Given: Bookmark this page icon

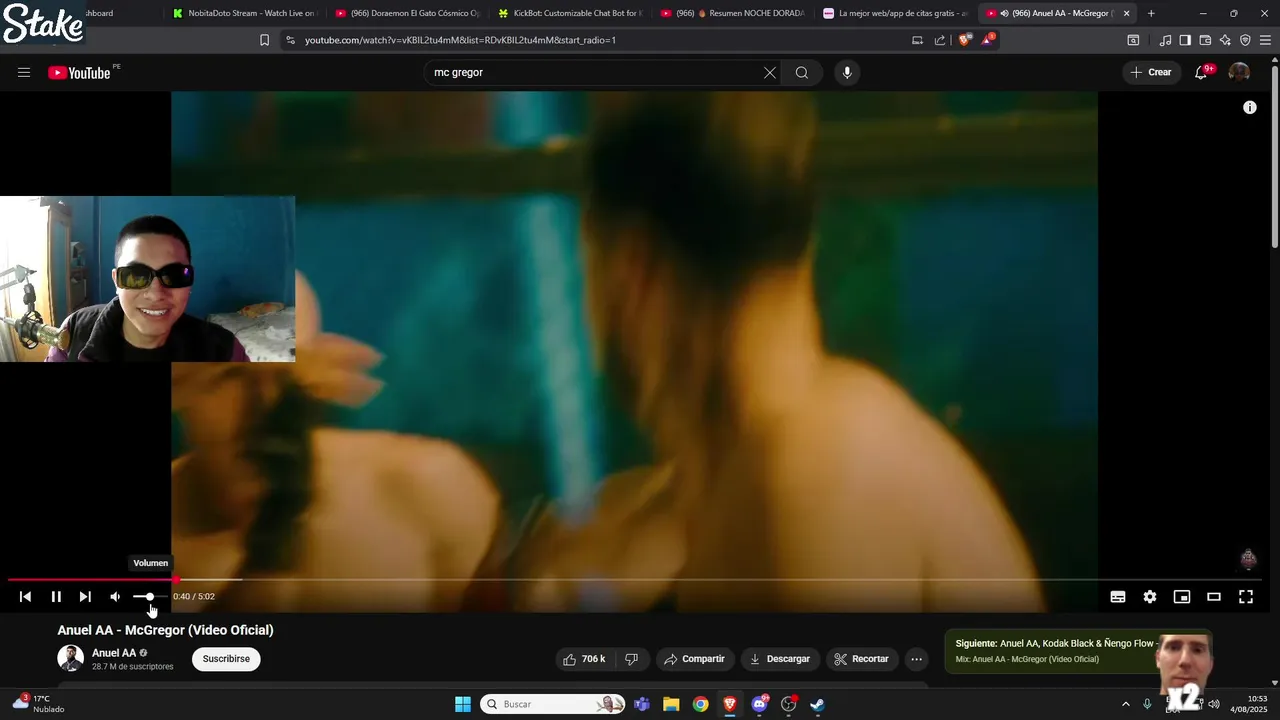Looking at the screenshot, I should [x=264, y=40].
